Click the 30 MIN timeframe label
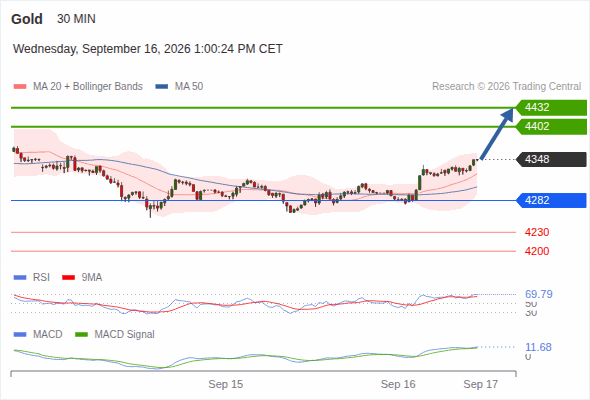 (76, 19)
